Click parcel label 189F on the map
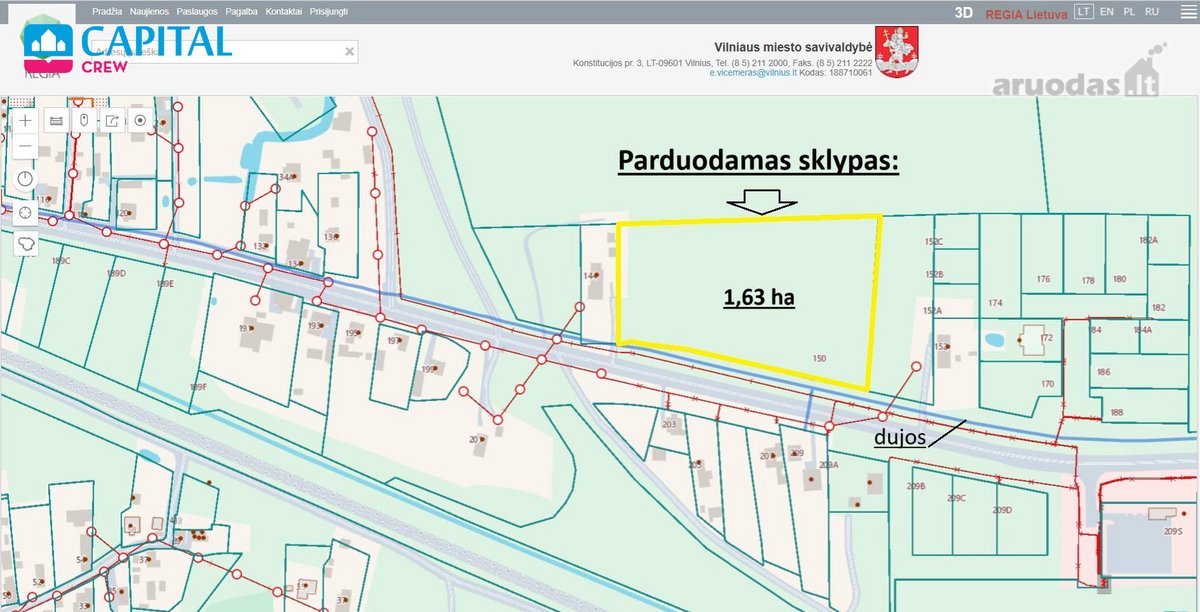Image resolution: width=1200 pixels, height=612 pixels. pyautogui.click(x=197, y=386)
